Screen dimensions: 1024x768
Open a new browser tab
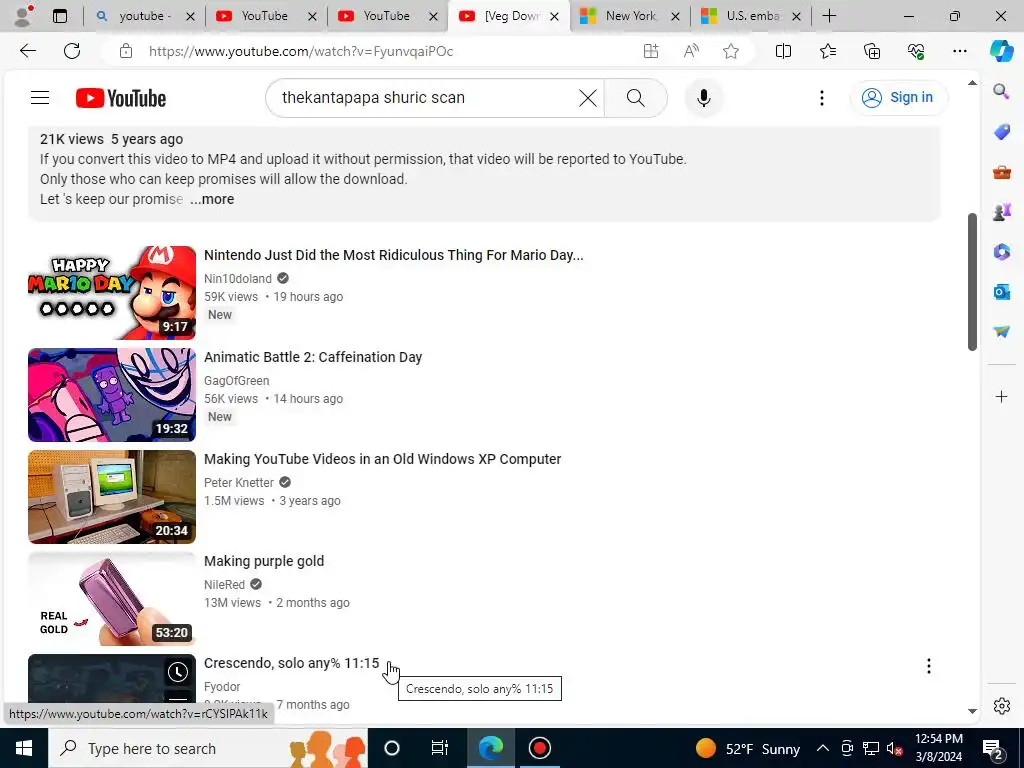point(829,16)
